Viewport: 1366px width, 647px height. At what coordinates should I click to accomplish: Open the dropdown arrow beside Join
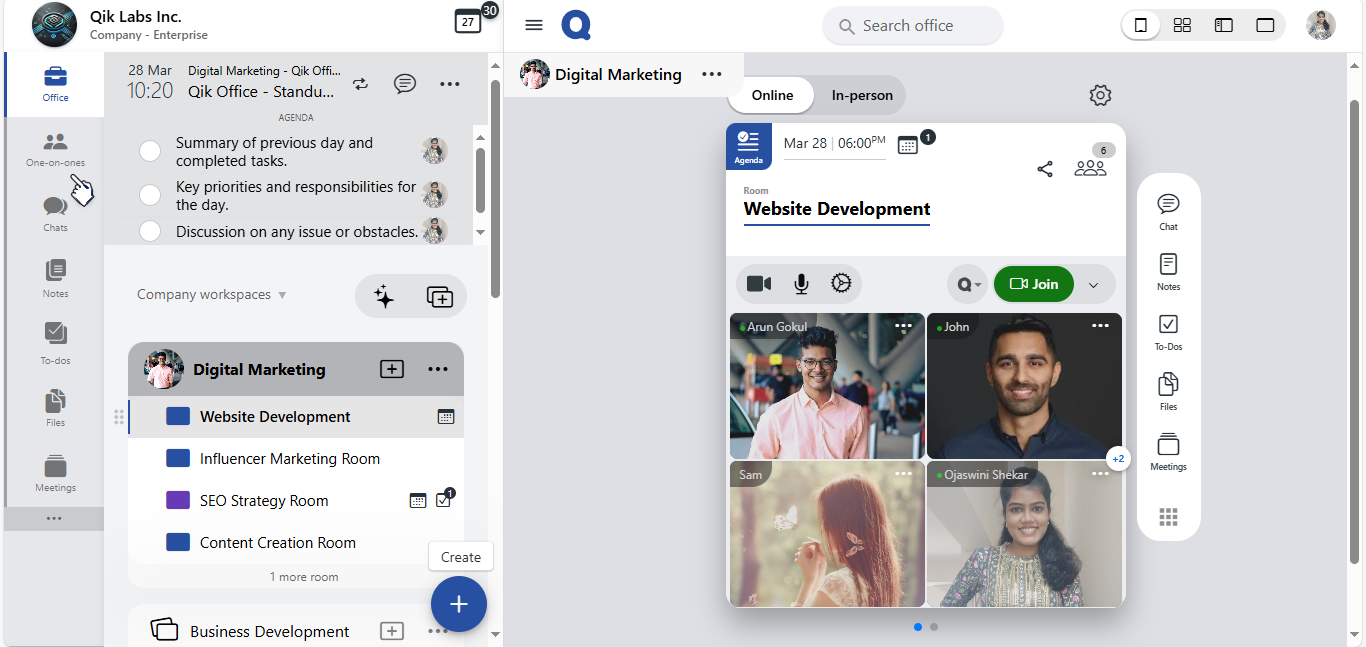(x=1093, y=285)
